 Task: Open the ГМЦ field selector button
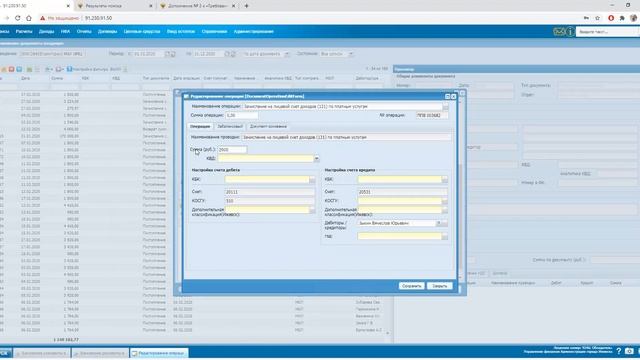[445, 236]
